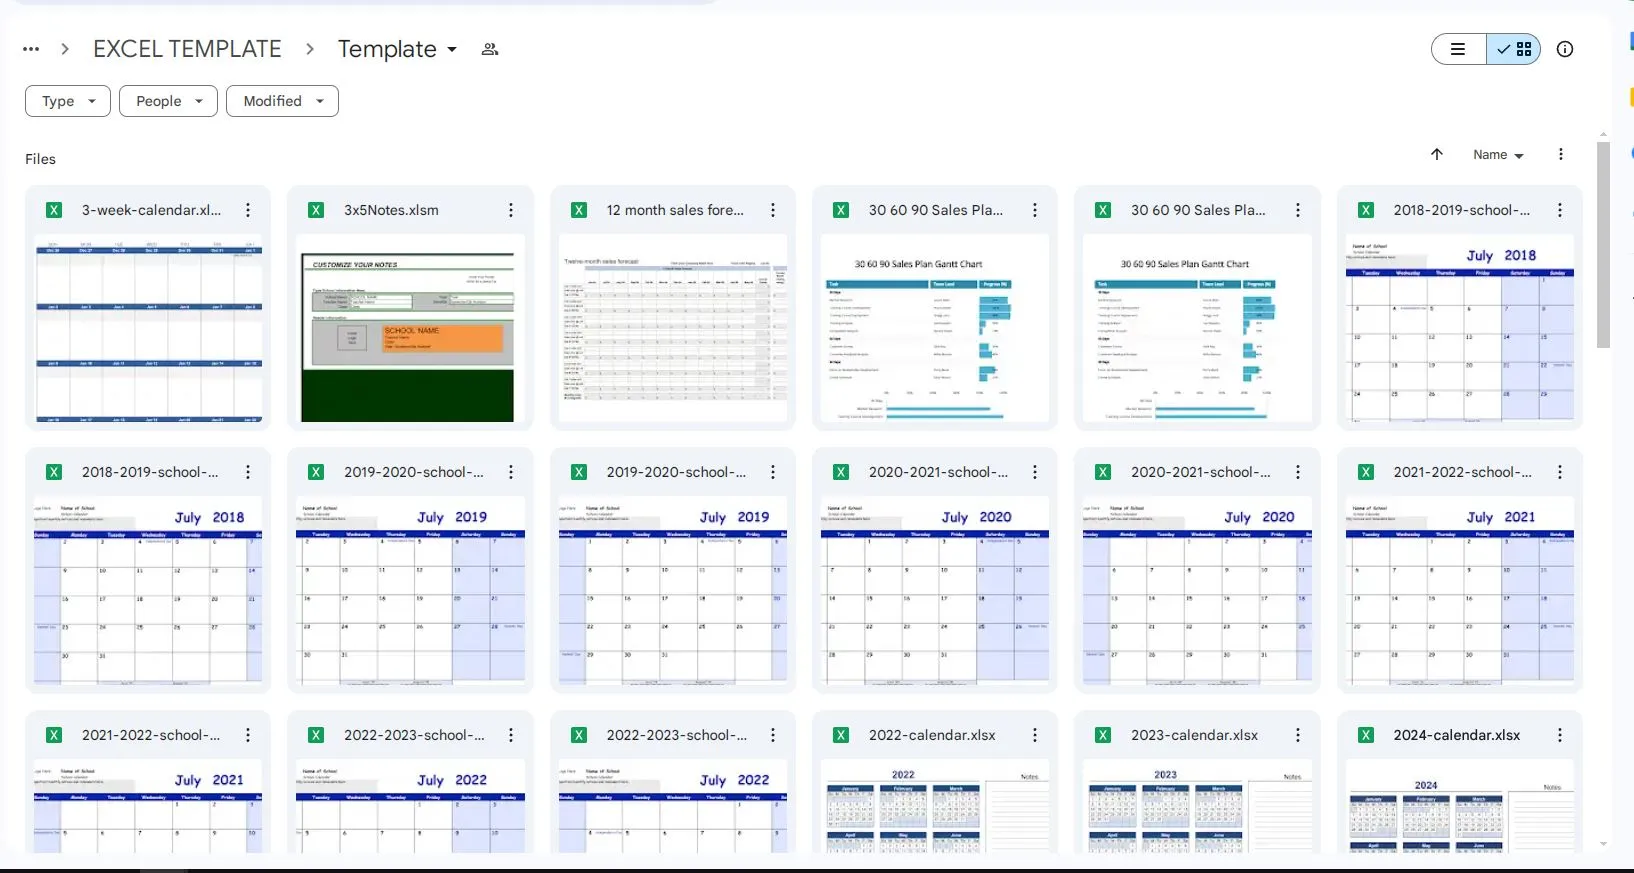The image size is (1634, 873).
Task: Click the three-dot menu beside the Name sort
Action: (x=1560, y=154)
